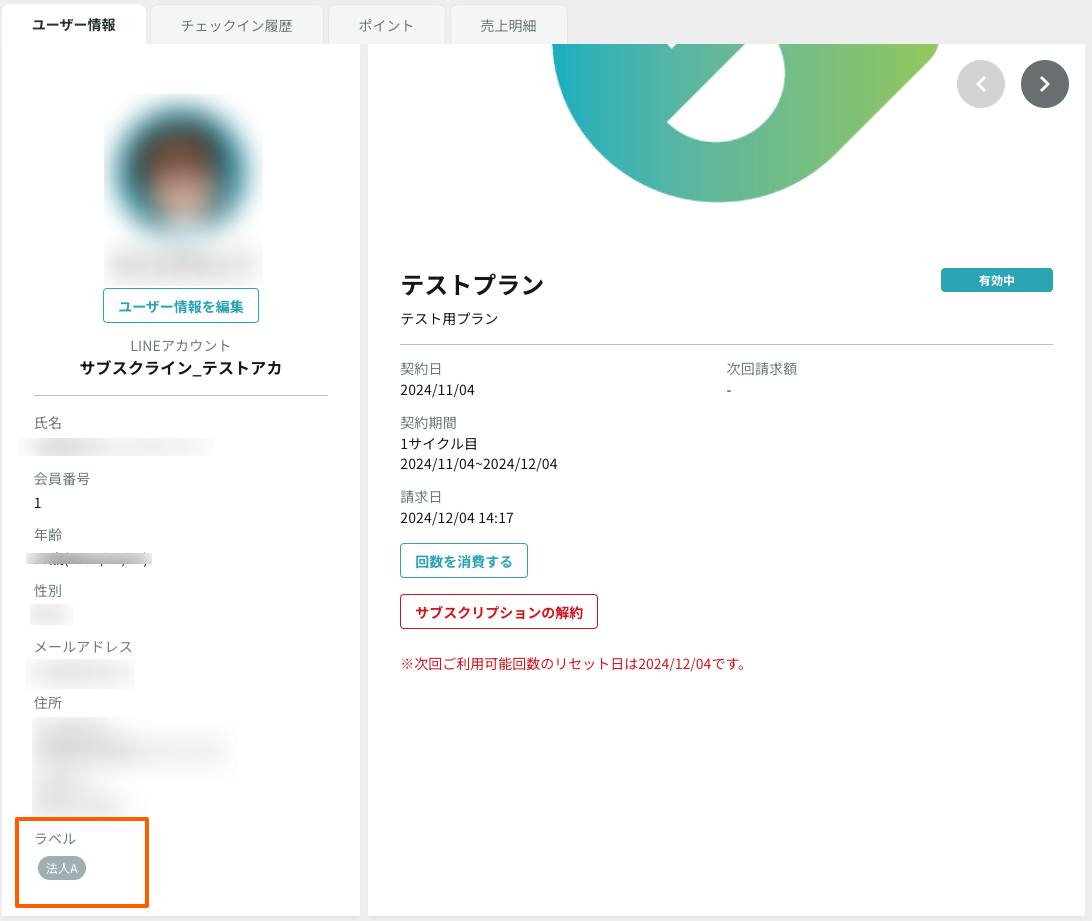Click the 次回請求額 label
The width and height of the screenshot is (1092, 921).
762,369
